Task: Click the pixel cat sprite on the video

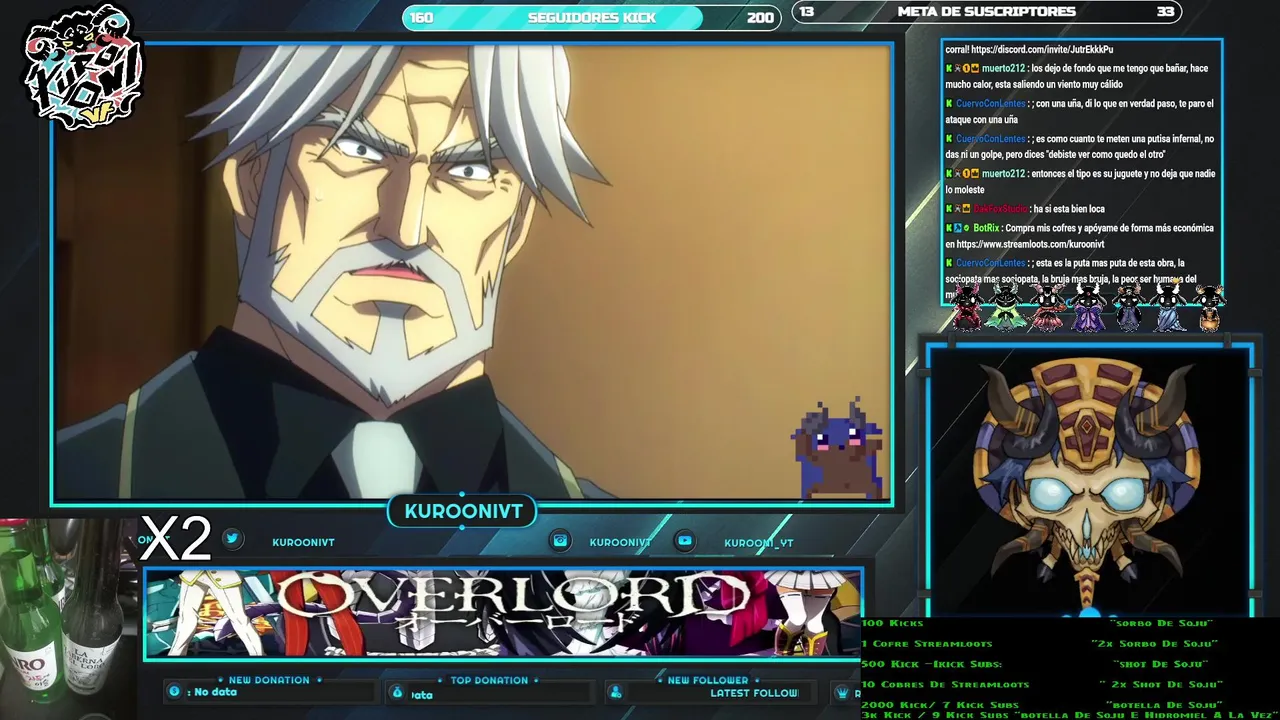Action: [x=838, y=449]
